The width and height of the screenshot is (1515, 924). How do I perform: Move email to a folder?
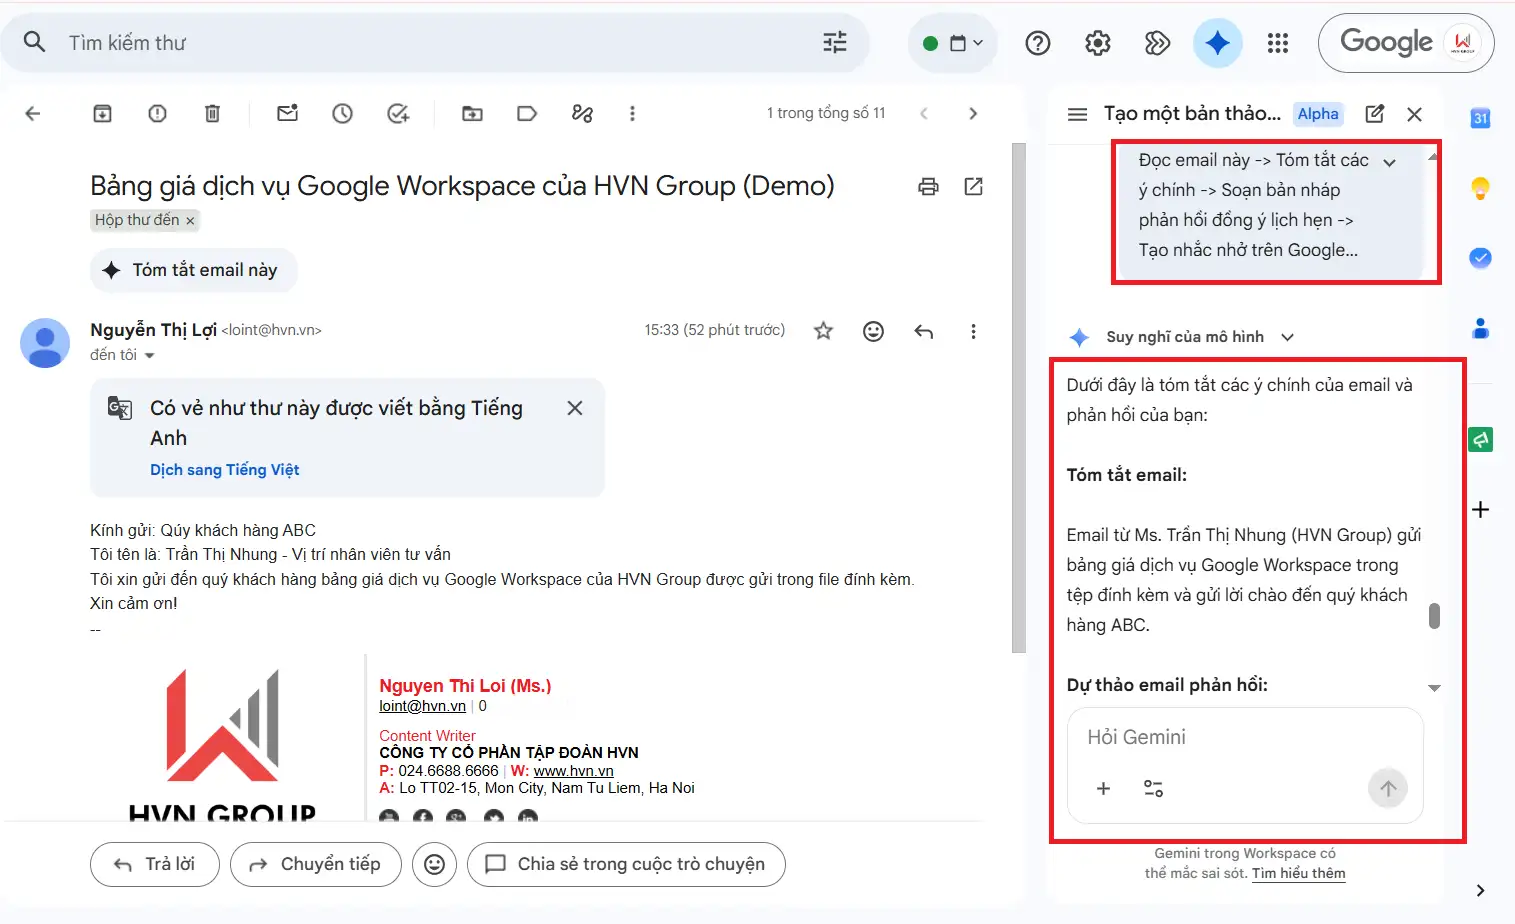(472, 114)
